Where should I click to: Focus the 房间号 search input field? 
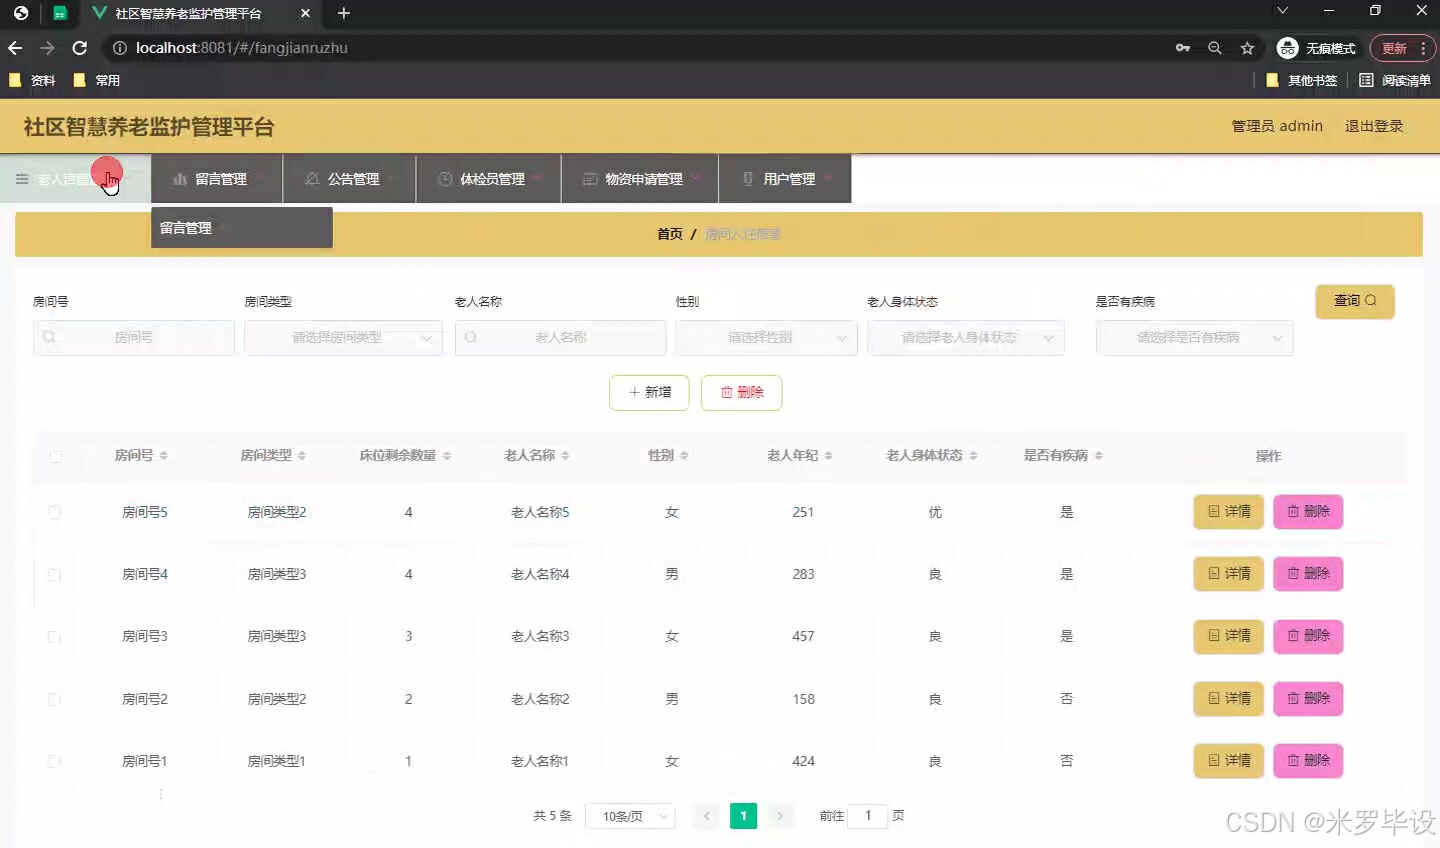coord(134,338)
